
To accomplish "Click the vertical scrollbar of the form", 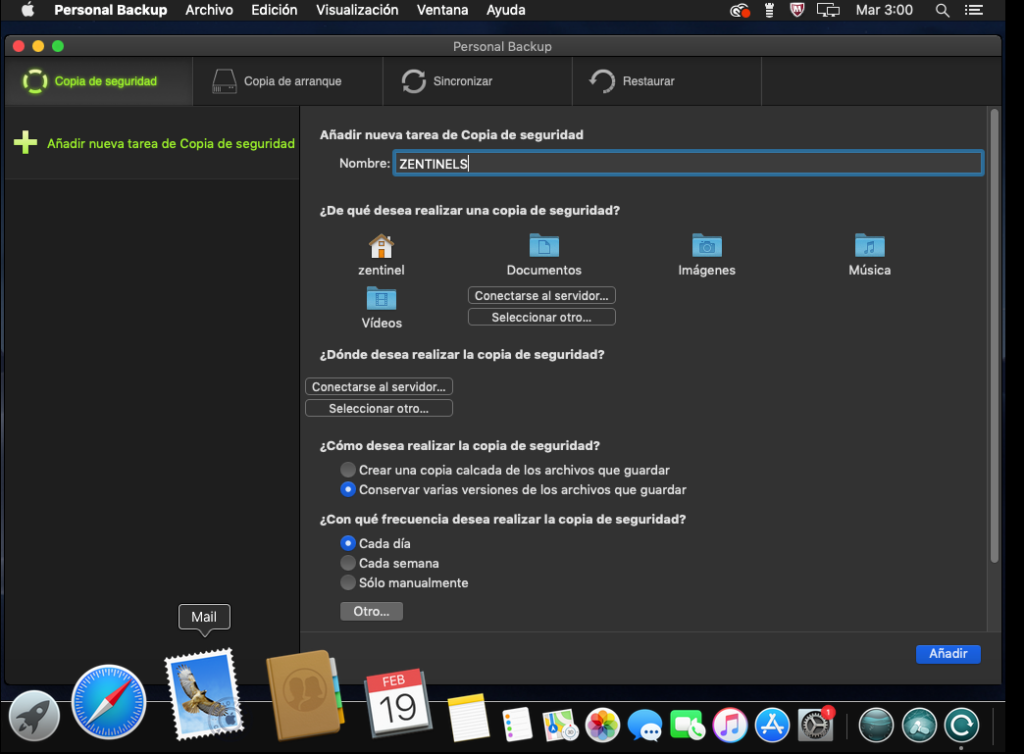I will 994,336.
